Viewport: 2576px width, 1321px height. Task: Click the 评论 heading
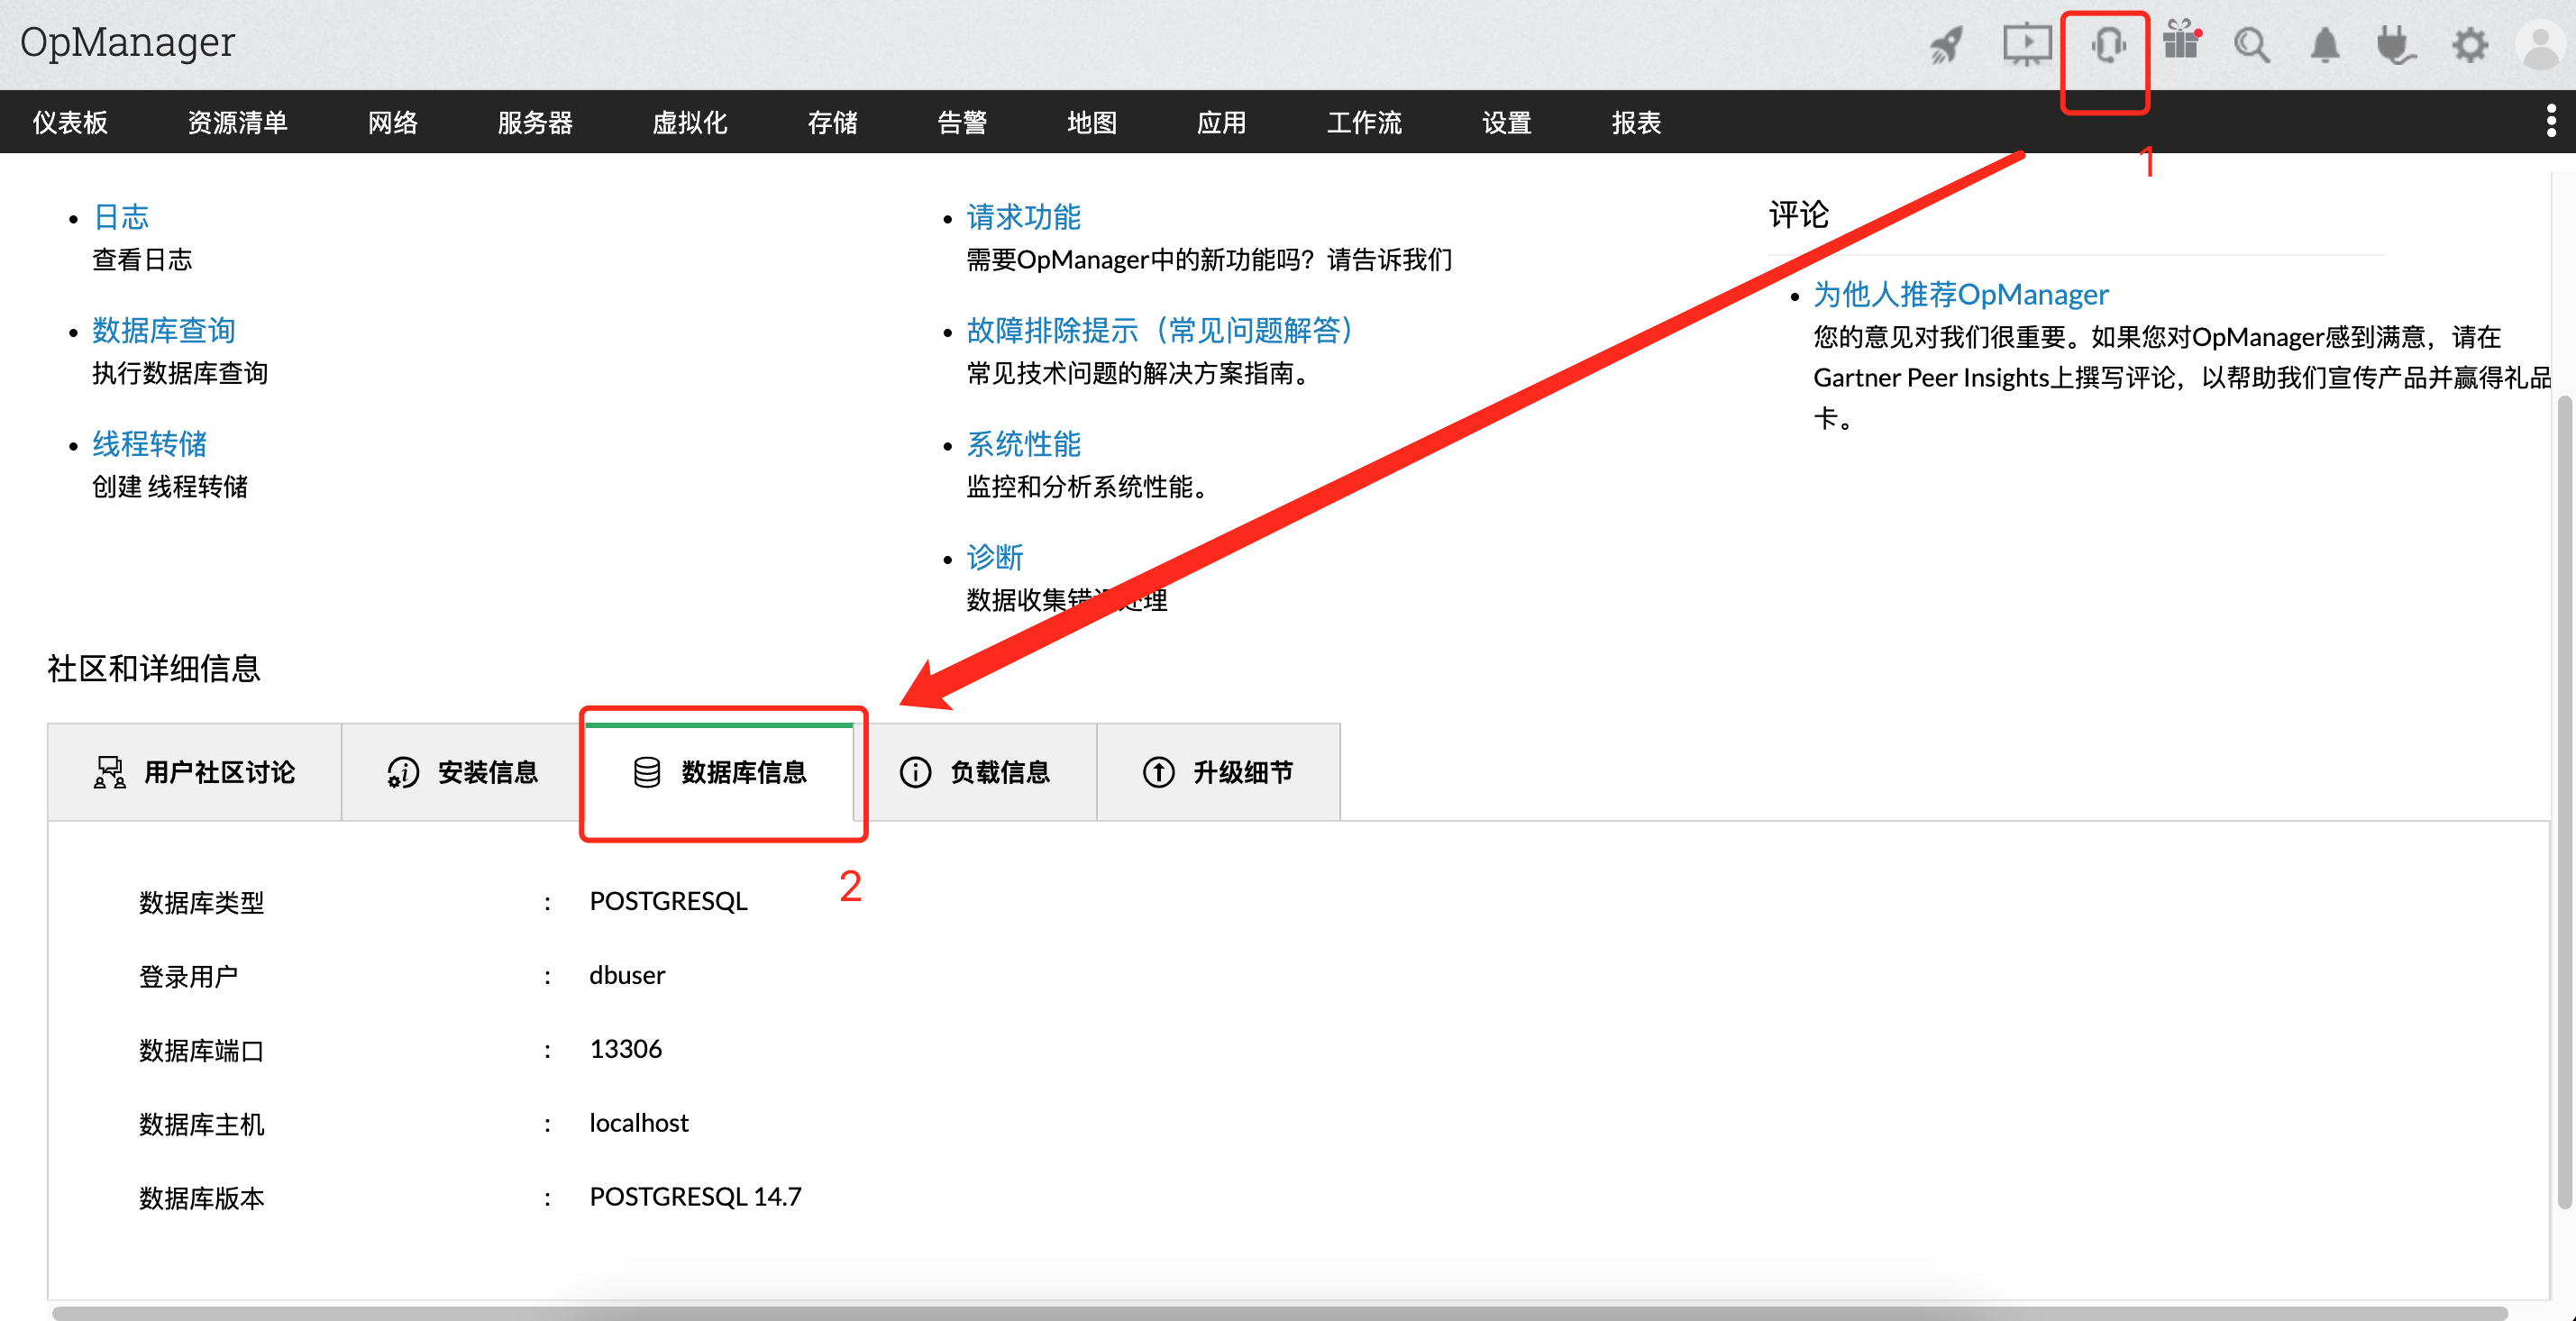(1798, 214)
